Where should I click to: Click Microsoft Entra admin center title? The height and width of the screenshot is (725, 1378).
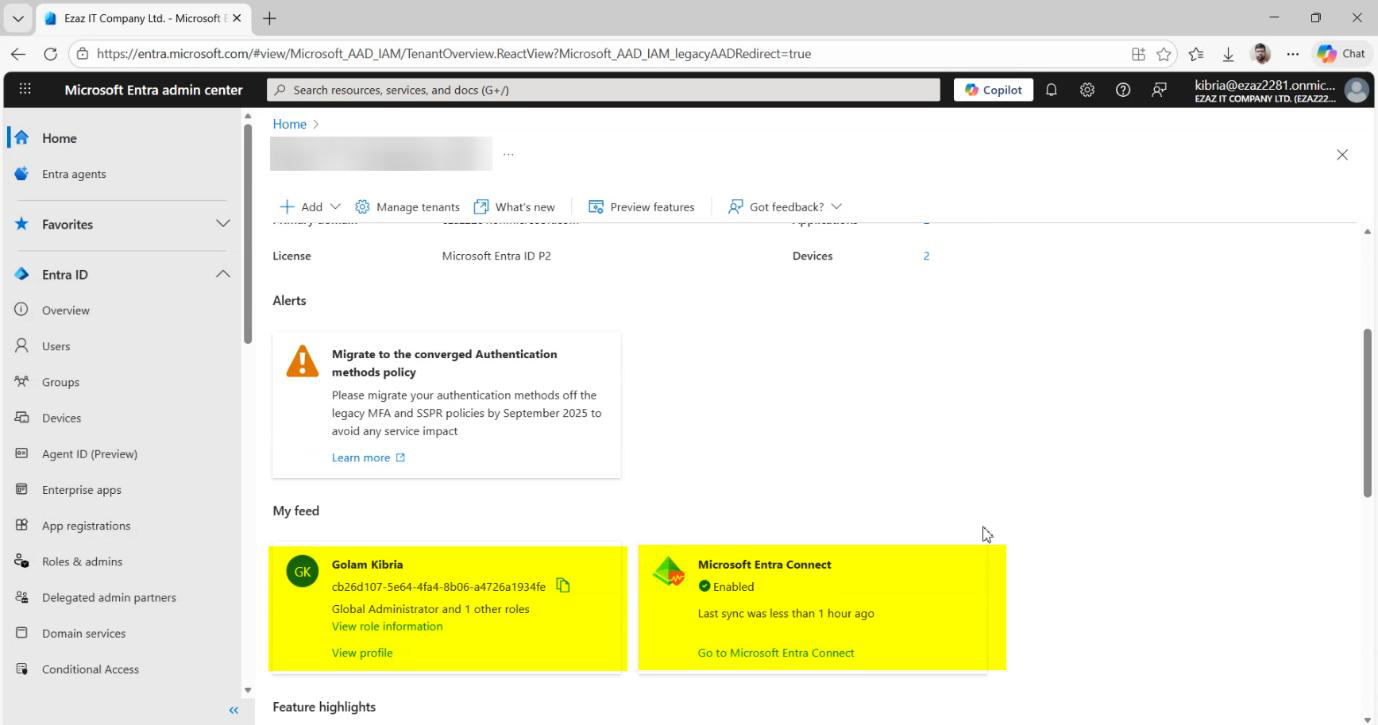point(153,90)
